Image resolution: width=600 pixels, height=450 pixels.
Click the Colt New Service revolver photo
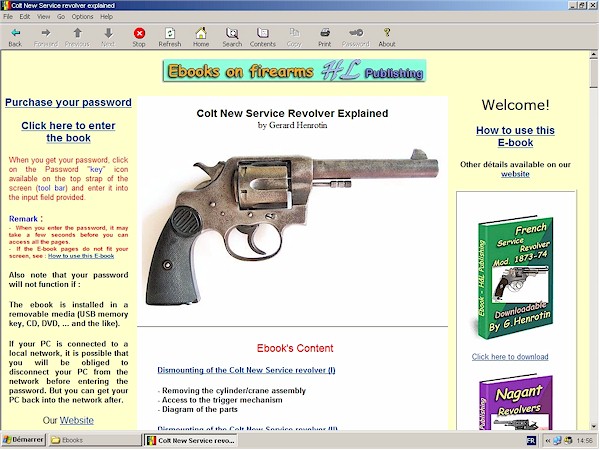(292, 227)
